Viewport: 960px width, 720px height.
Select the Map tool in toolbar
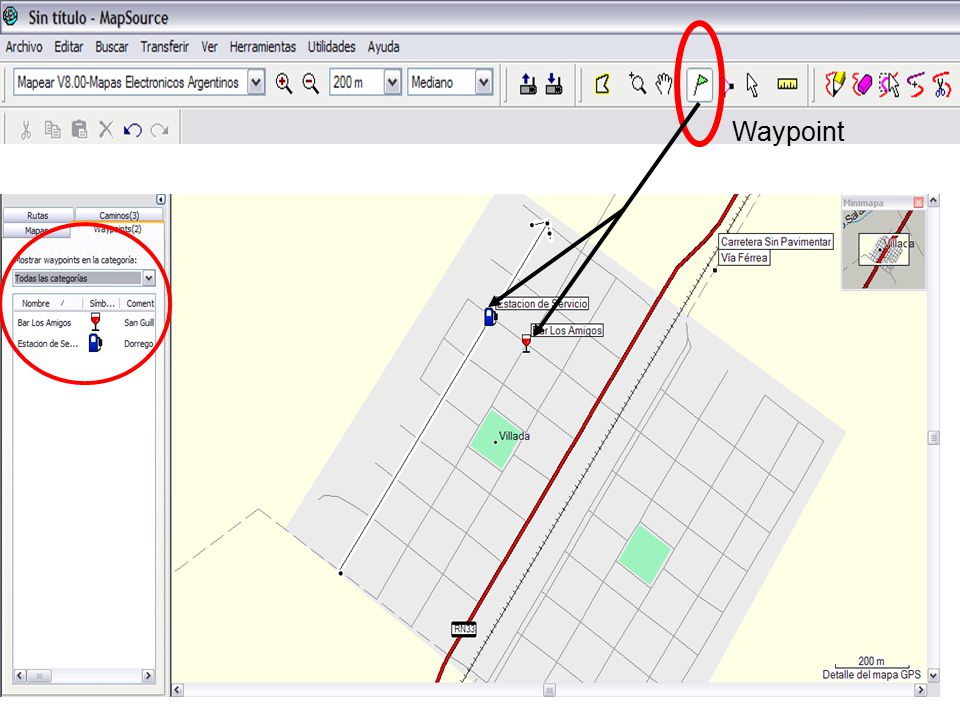pos(602,84)
